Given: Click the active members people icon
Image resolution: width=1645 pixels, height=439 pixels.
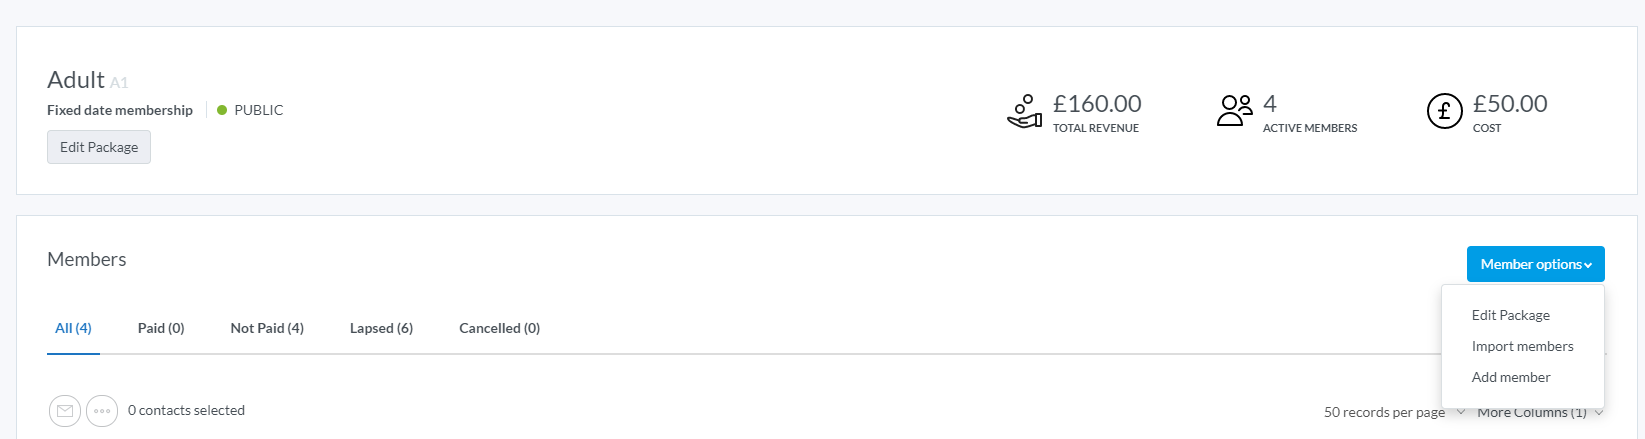Looking at the screenshot, I should [x=1235, y=110].
